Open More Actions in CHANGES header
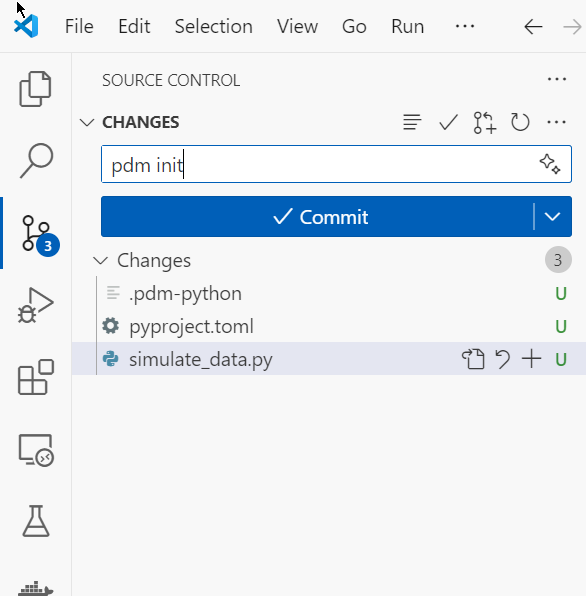This screenshot has height=596, width=586. 556,122
